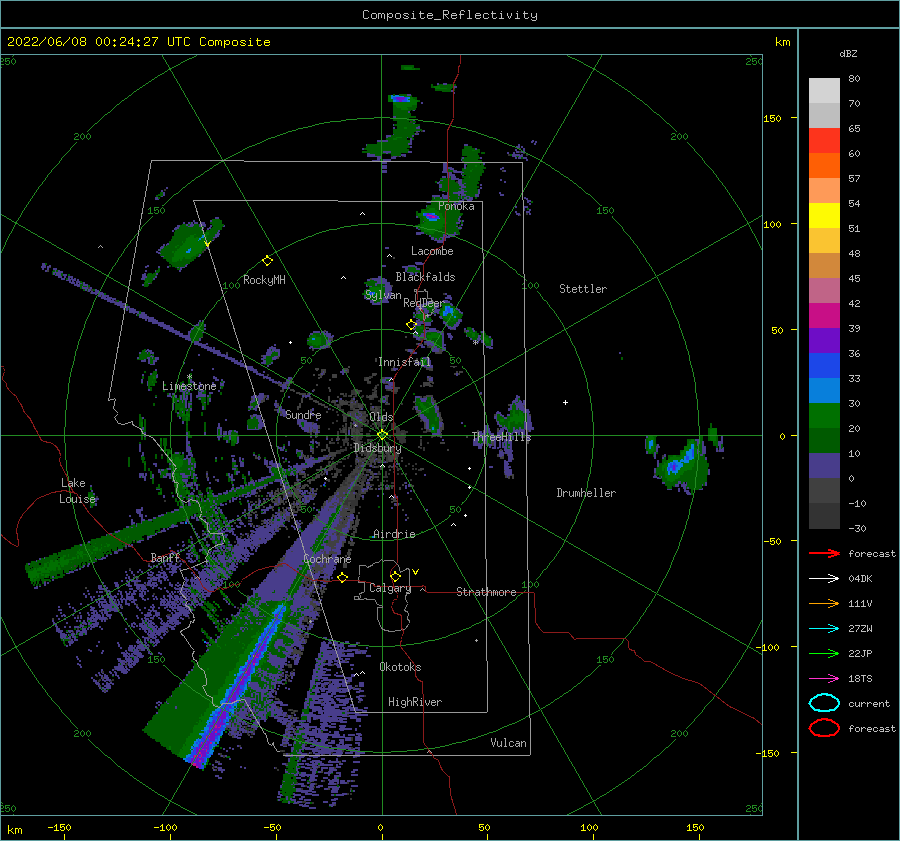900x841 pixels.
Task: Click the Sylvan label on map
Action: tap(383, 295)
